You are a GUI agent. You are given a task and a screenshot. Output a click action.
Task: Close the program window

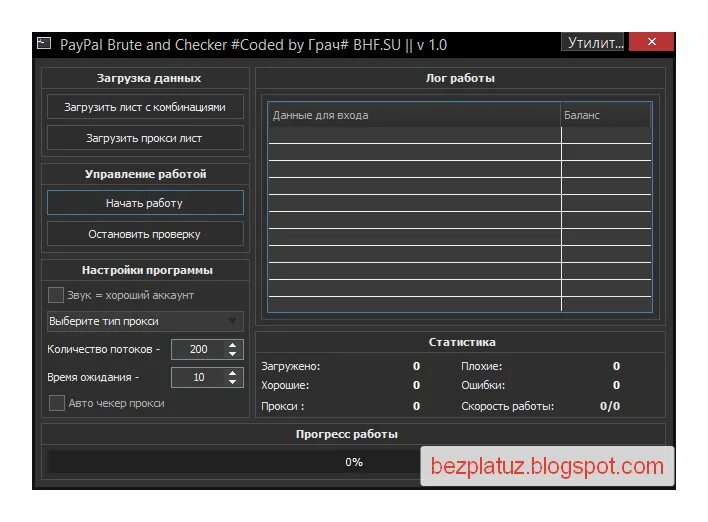(x=652, y=42)
